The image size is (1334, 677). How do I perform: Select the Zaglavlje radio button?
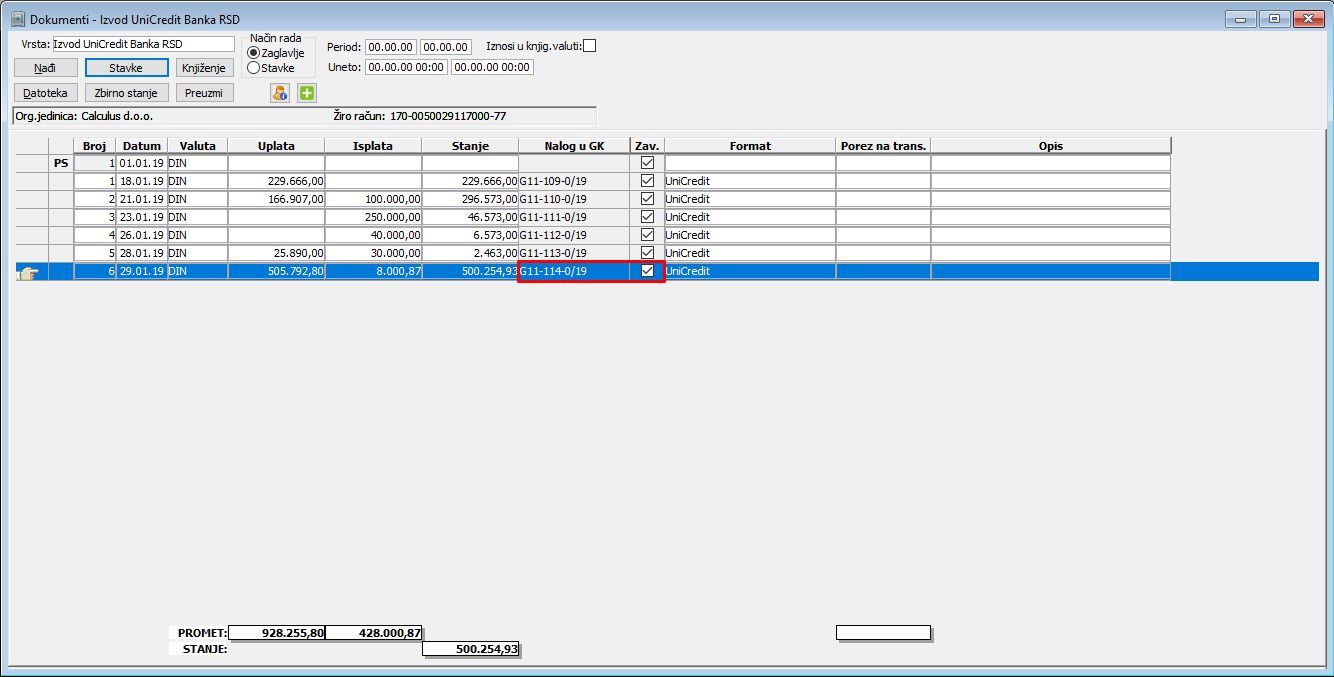[x=253, y=52]
